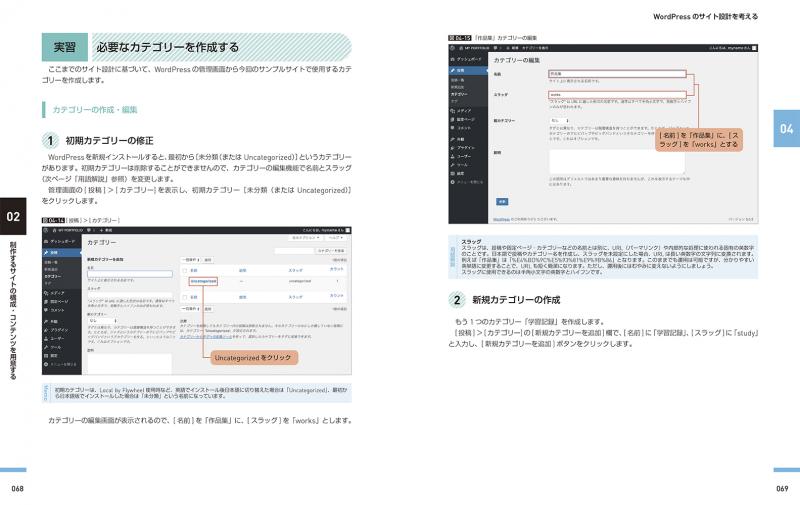Open Plugins icon in category edit sidebar

(453, 148)
